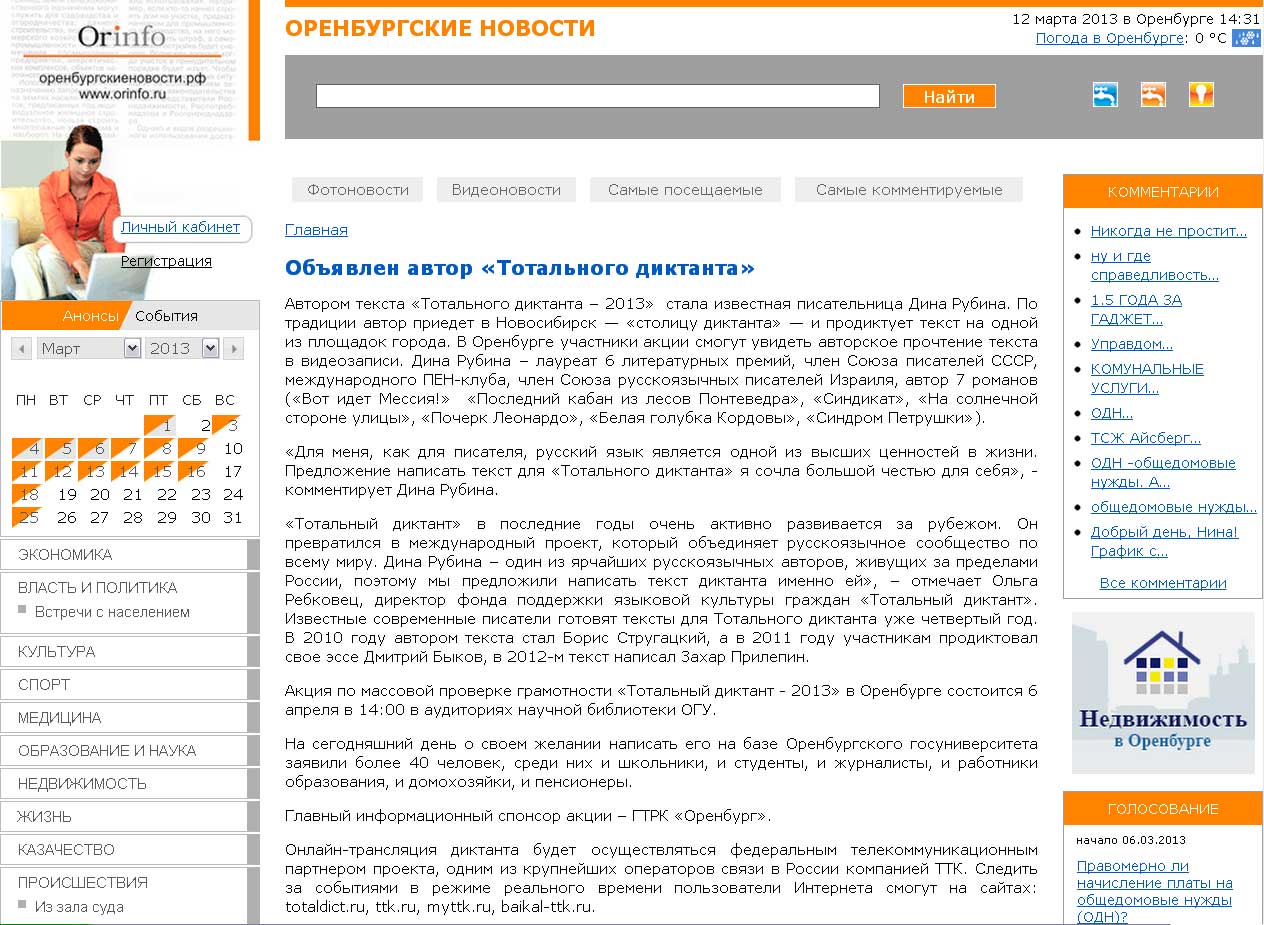Open comment Добрый день, Нина! График с...

[x=1164, y=541]
